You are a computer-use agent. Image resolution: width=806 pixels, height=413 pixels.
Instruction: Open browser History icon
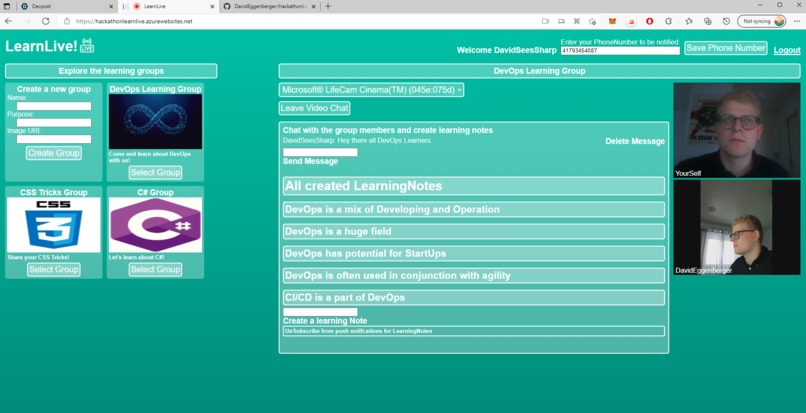click(726, 21)
